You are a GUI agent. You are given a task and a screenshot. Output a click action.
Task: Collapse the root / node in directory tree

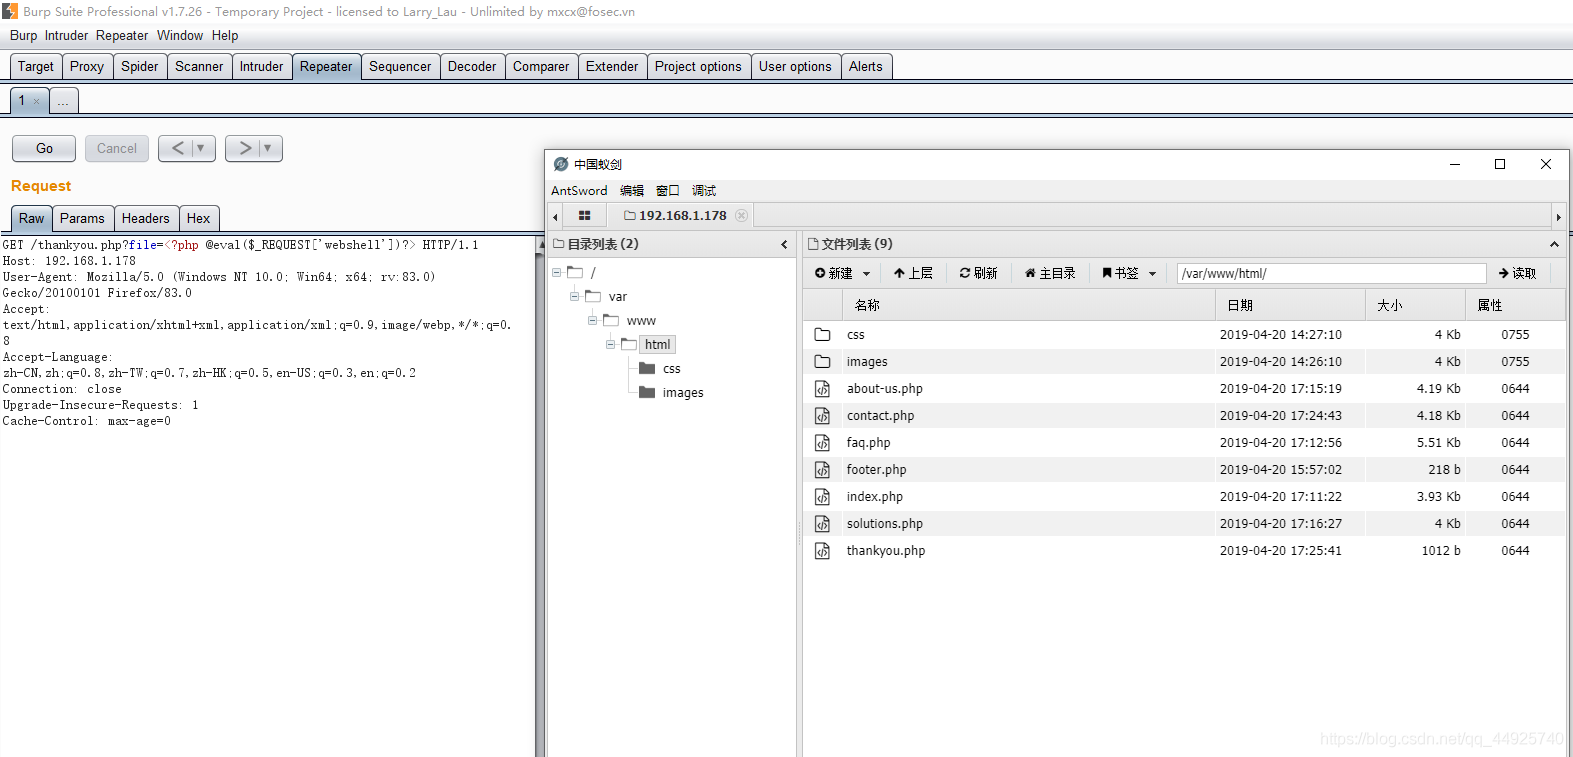556,272
